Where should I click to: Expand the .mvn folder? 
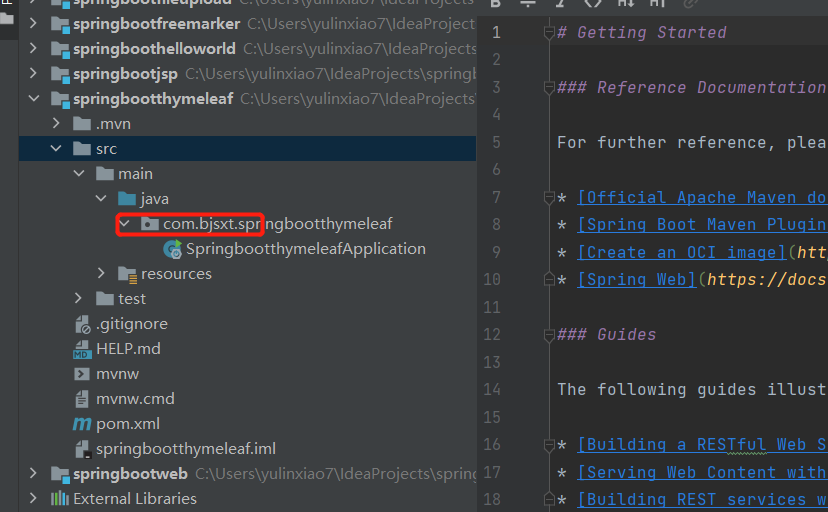click(x=56, y=124)
